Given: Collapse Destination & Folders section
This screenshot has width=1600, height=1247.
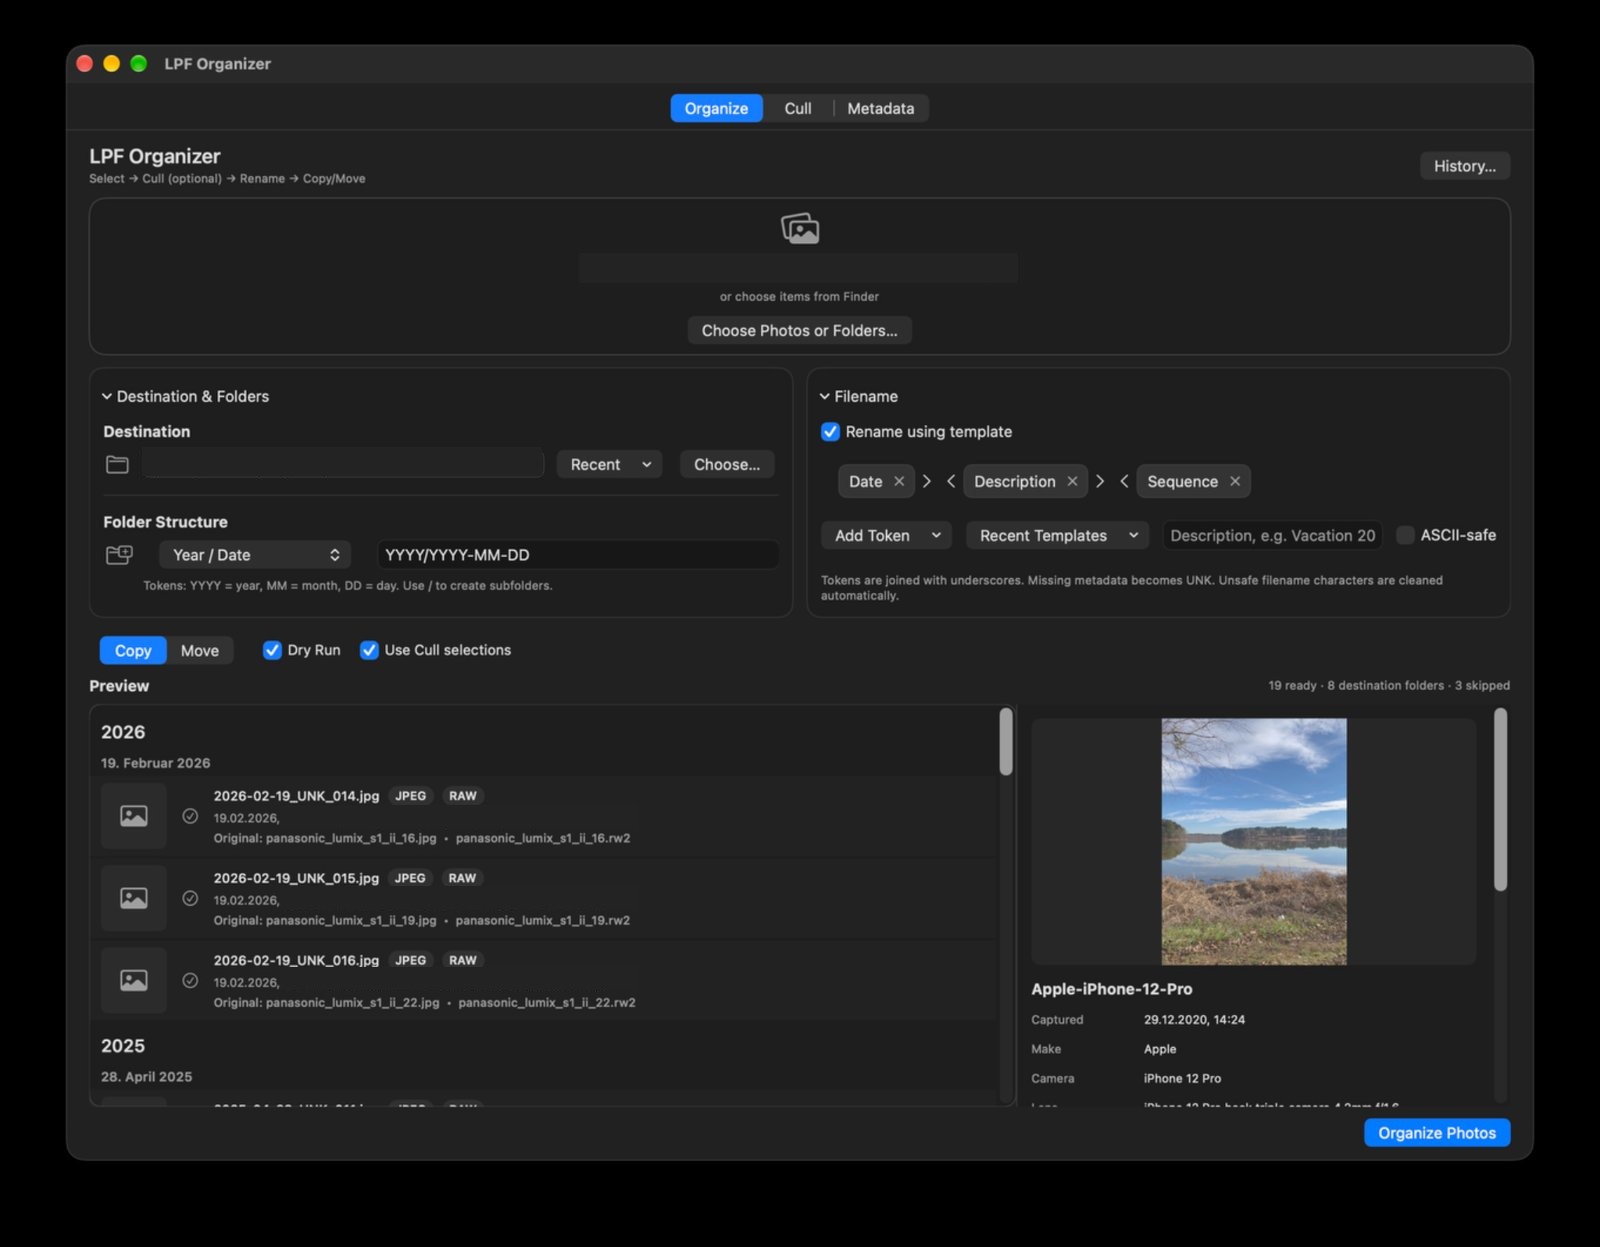Looking at the screenshot, I should [107, 396].
